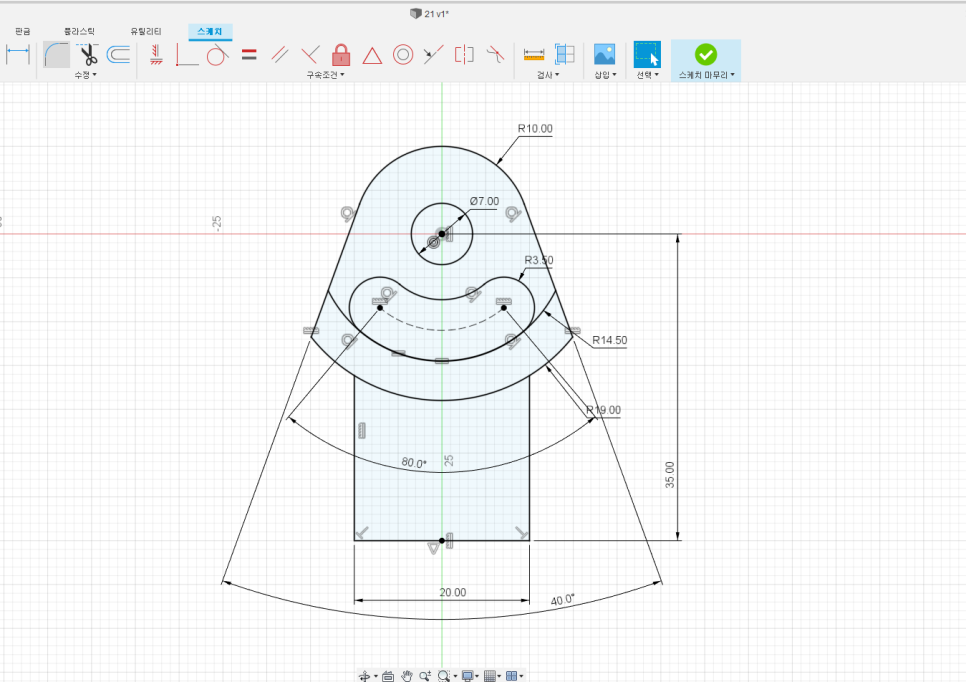Select the 20.00 width dimension
The height and width of the screenshot is (682, 966).
click(452, 593)
